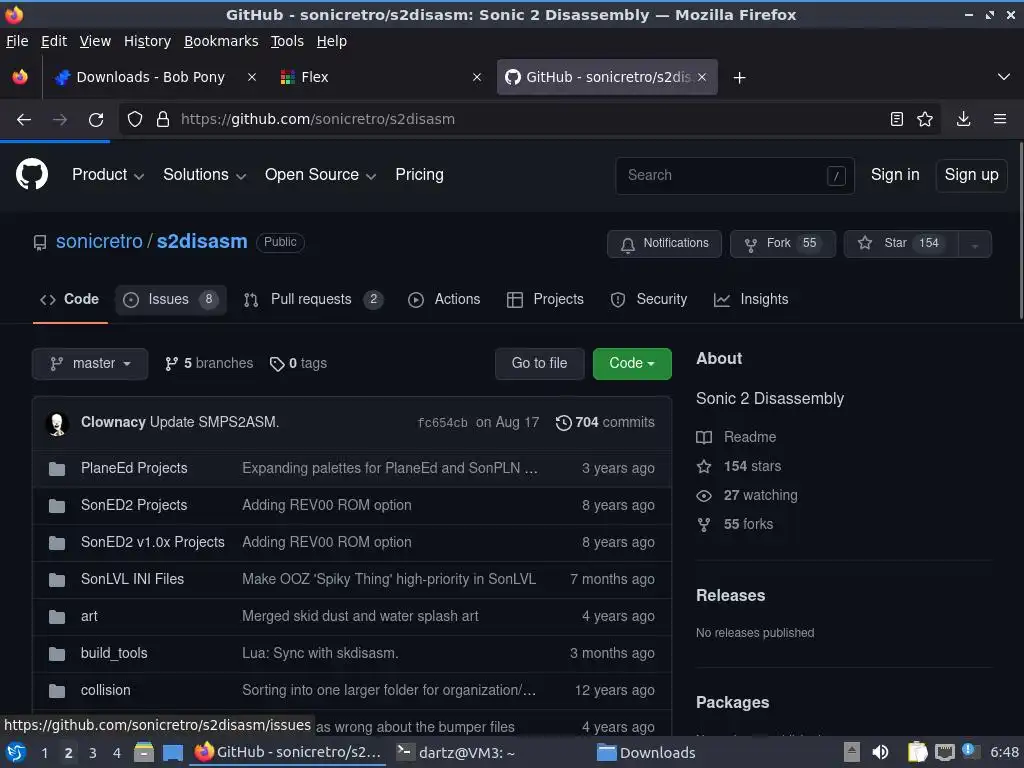Switch to the dartz@VM3 terminal taskbar window
This screenshot has width=1024, height=768.
(x=457, y=752)
